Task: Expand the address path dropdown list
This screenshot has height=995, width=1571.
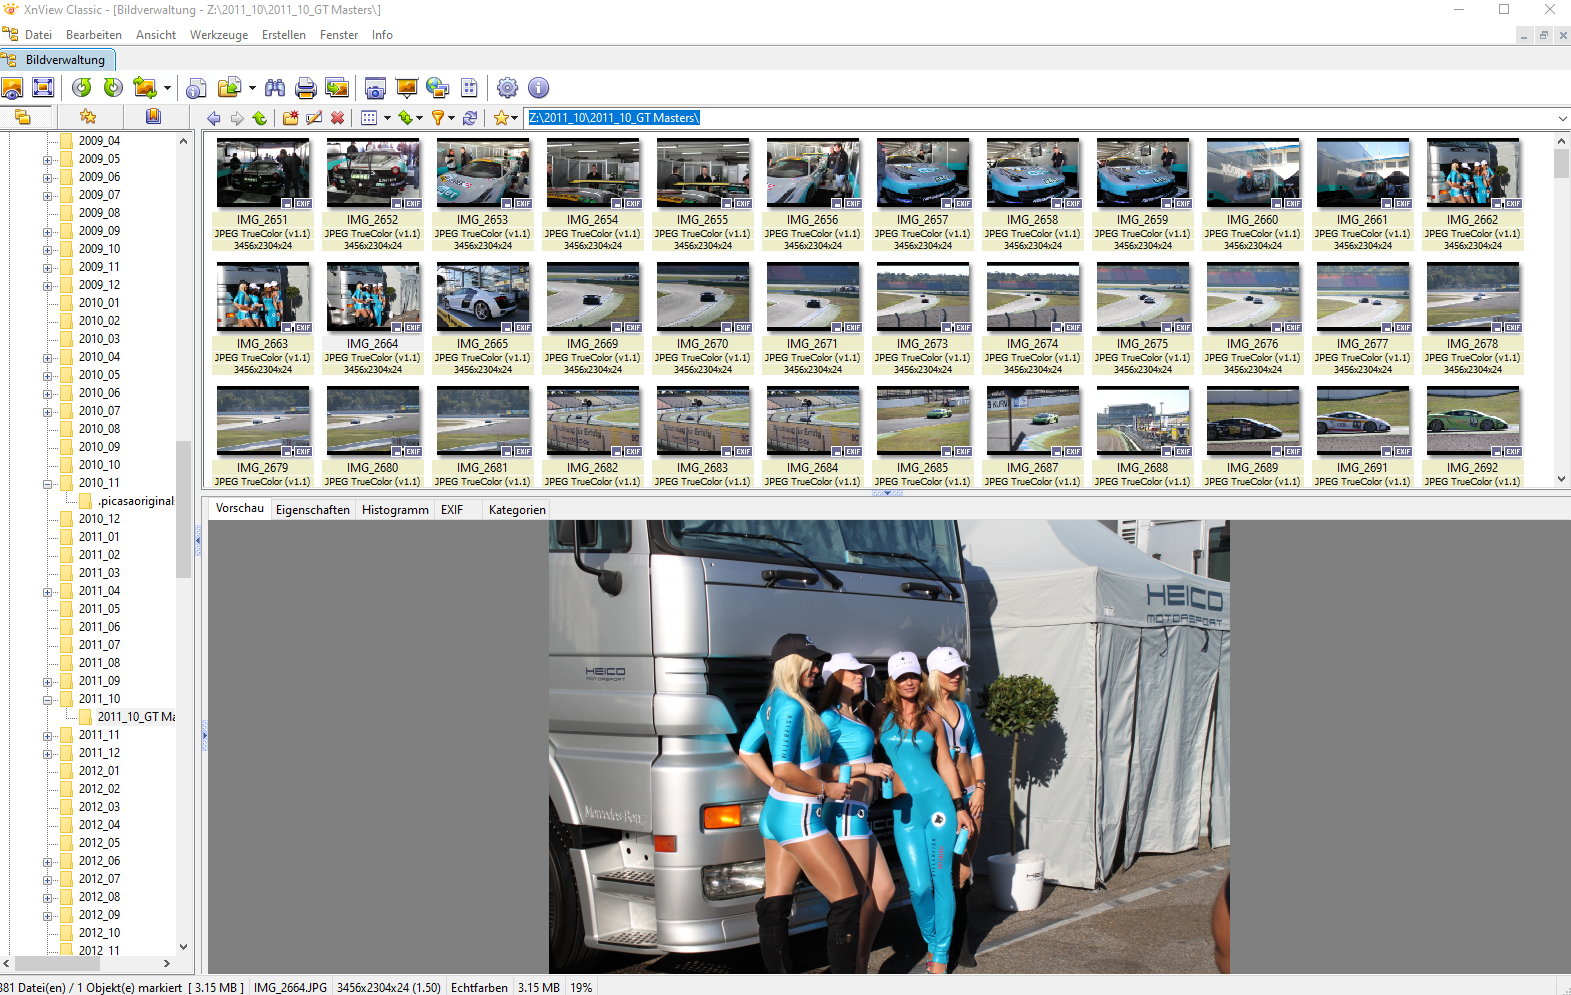Action: click(x=1562, y=118)
